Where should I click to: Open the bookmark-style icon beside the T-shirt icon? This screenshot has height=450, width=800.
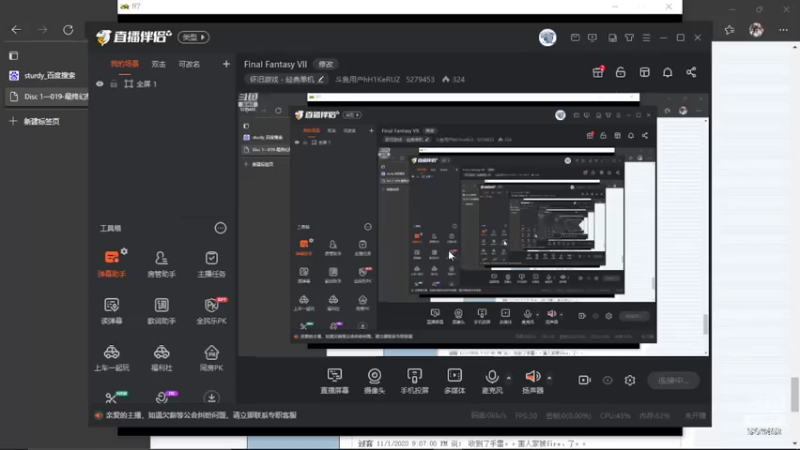coord(612,38)
